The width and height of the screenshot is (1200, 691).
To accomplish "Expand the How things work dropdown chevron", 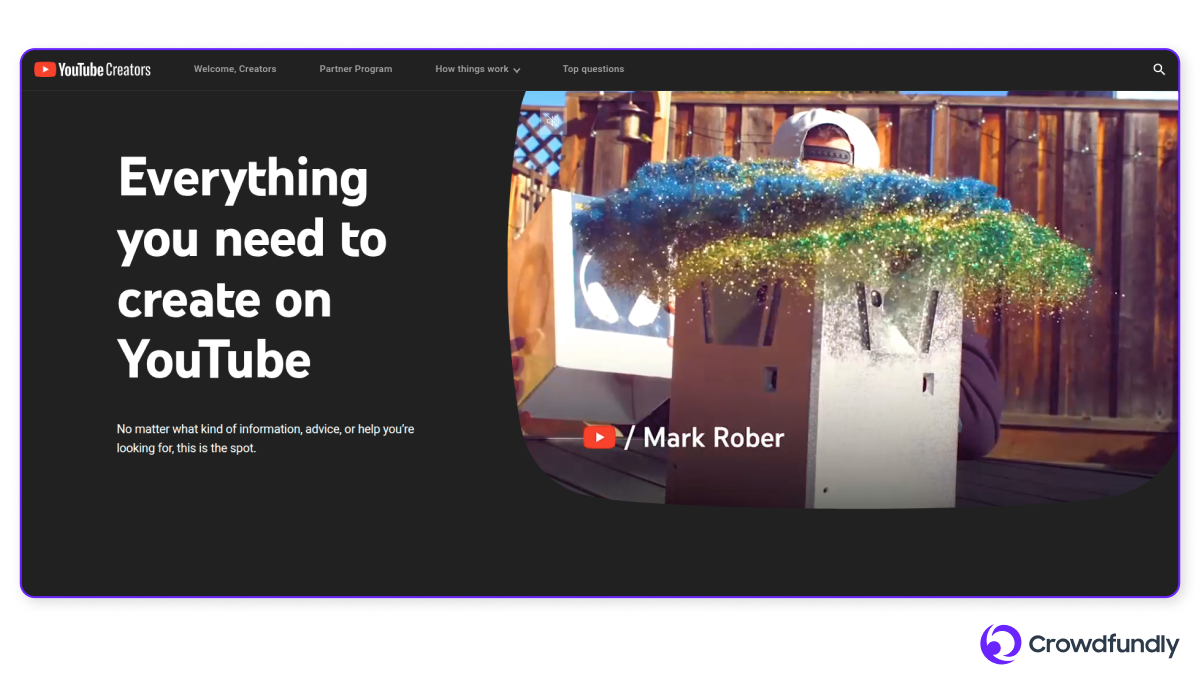I will pos(517,70).
